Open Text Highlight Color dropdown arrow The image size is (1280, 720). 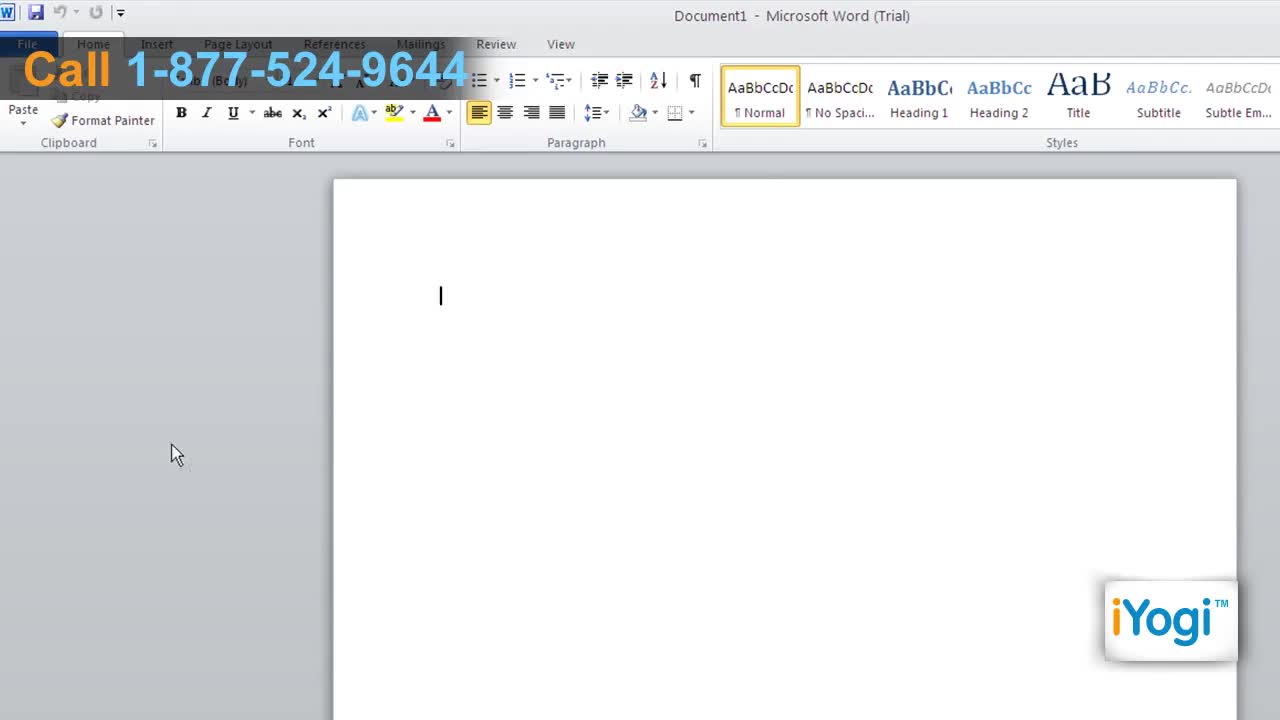[x=412, y=113]
